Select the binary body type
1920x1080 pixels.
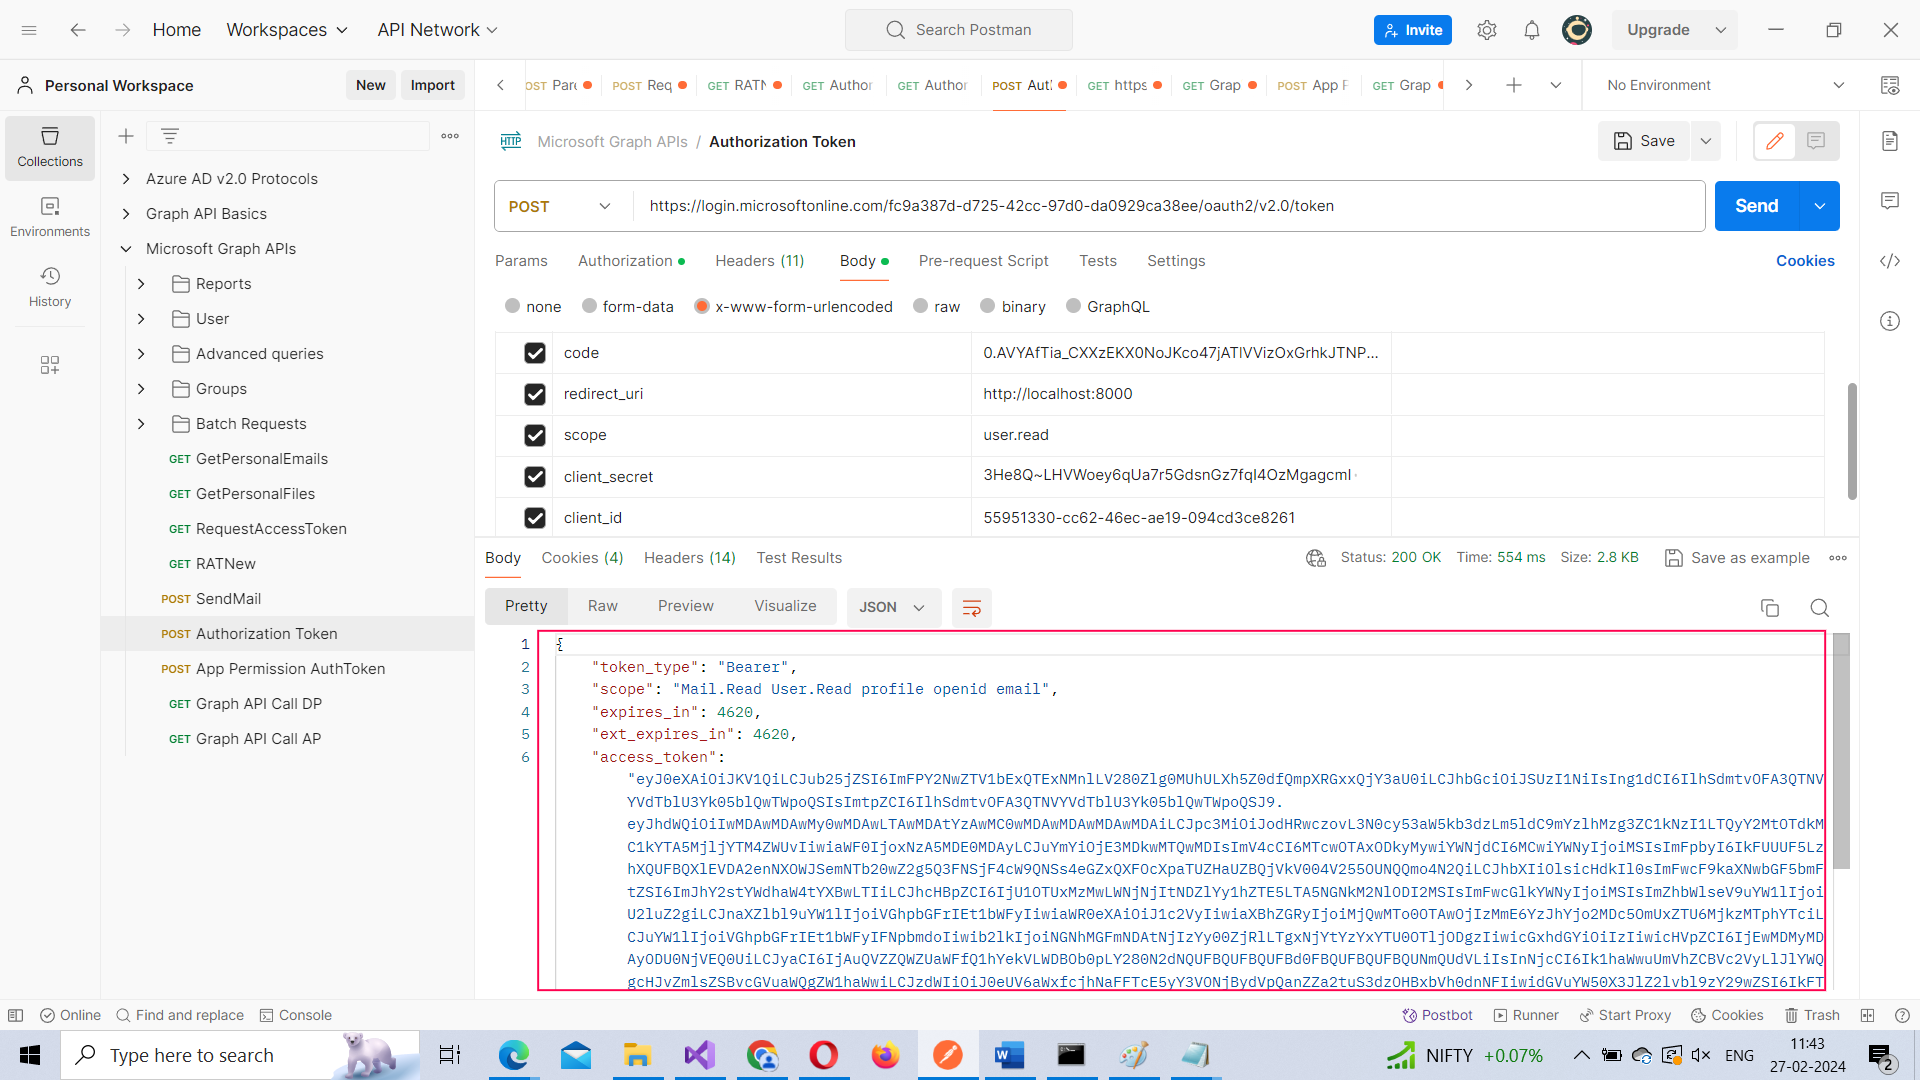point(988,306)
